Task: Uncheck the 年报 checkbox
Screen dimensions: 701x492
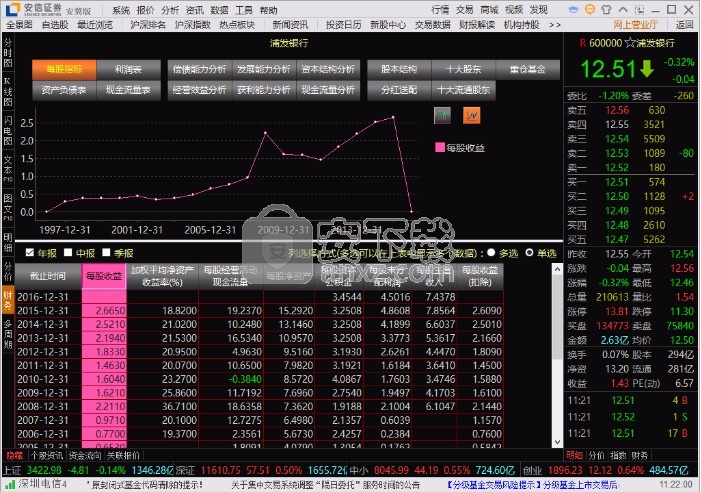Action: tap(30, 252)
